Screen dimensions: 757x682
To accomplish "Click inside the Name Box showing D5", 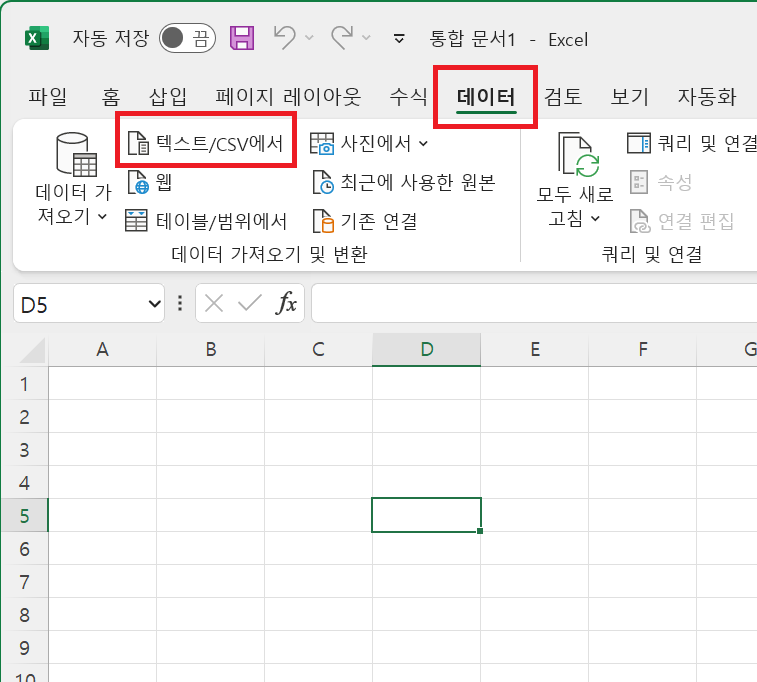I will point(80,304).
